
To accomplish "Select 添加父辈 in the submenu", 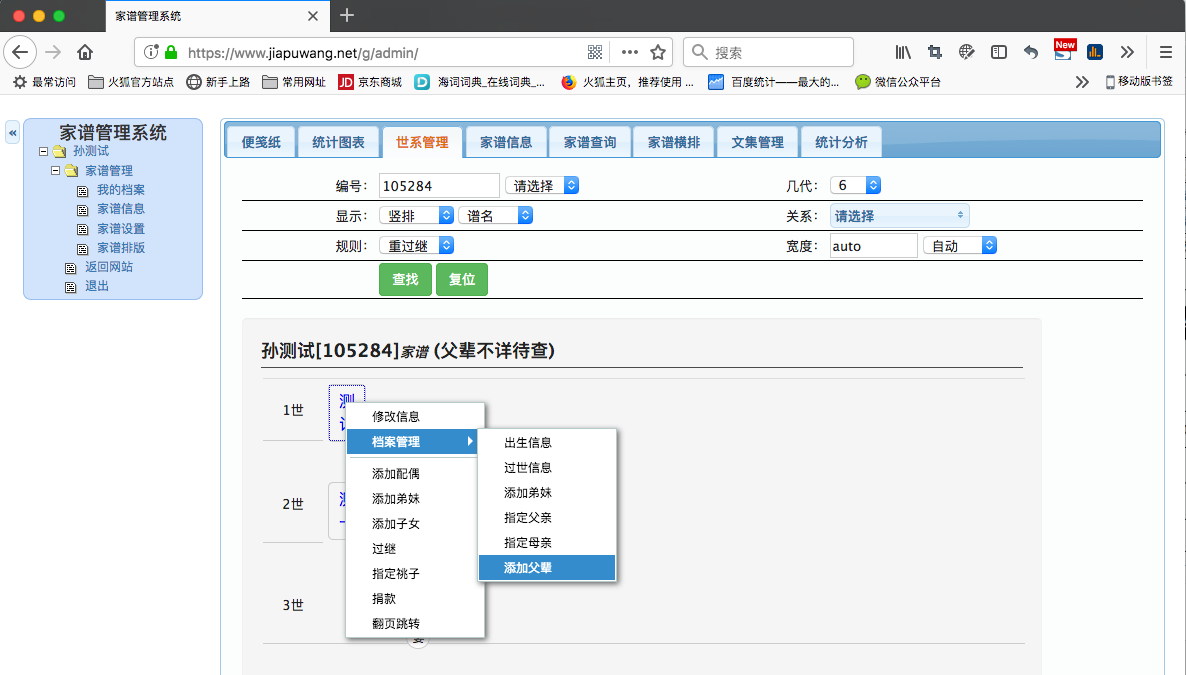I will pos(547,568).
